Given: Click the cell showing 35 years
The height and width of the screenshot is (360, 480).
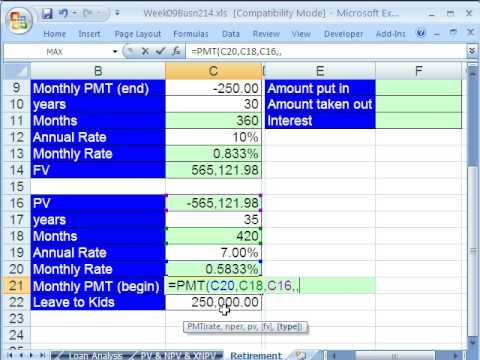Looking at the screenshot, I should click(x=213, y=220).
